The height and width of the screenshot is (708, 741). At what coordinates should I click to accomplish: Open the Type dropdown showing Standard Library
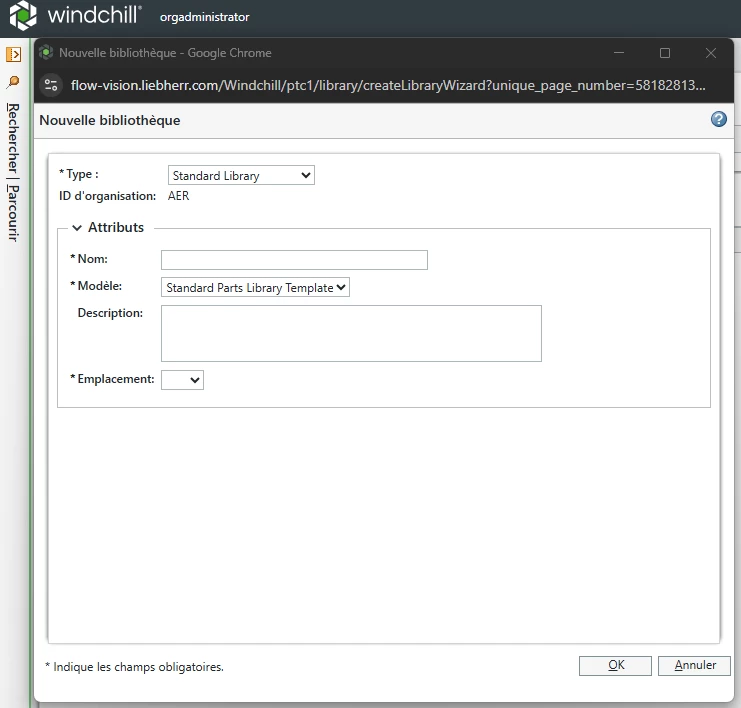[241, 175]
